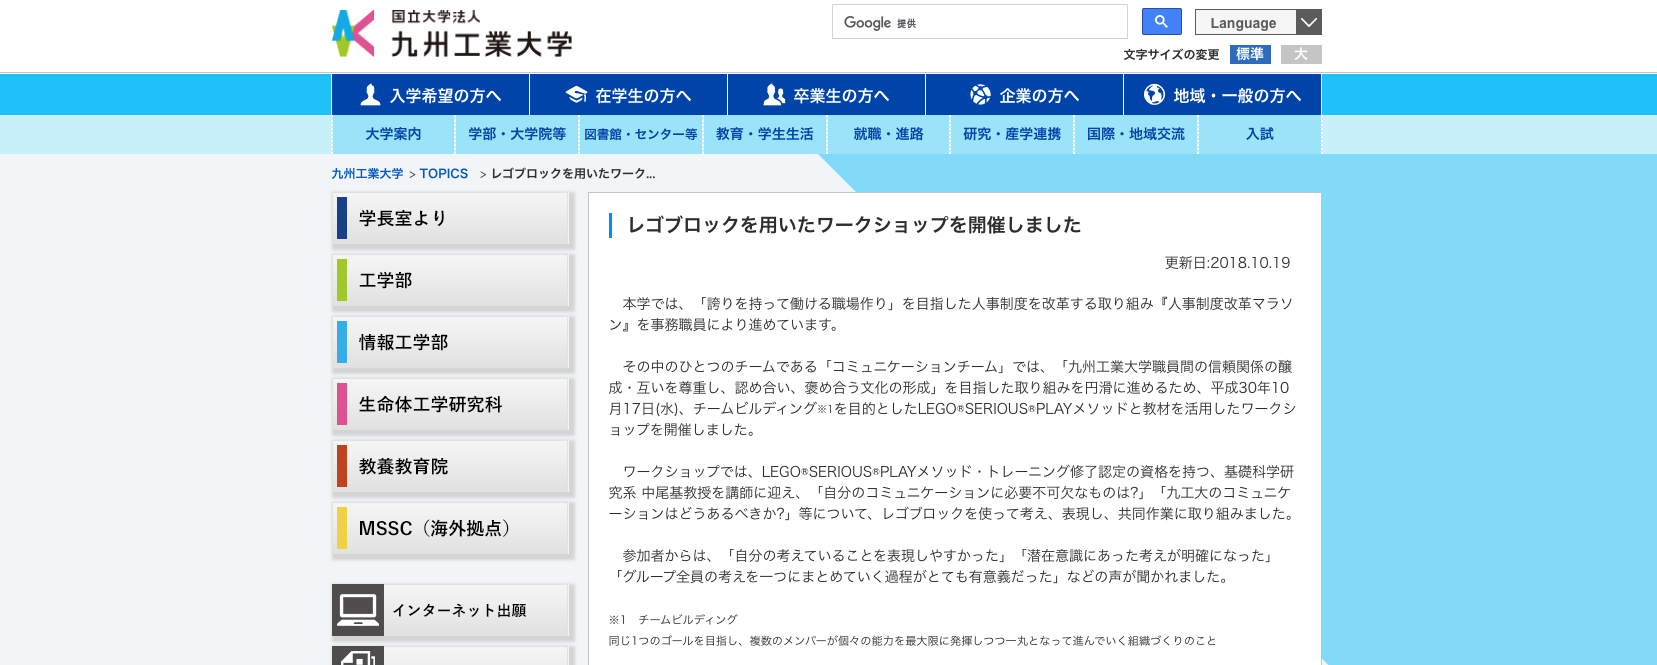
Task: Click the globe icon for 企業の方へ
Action: click(980, 95)
